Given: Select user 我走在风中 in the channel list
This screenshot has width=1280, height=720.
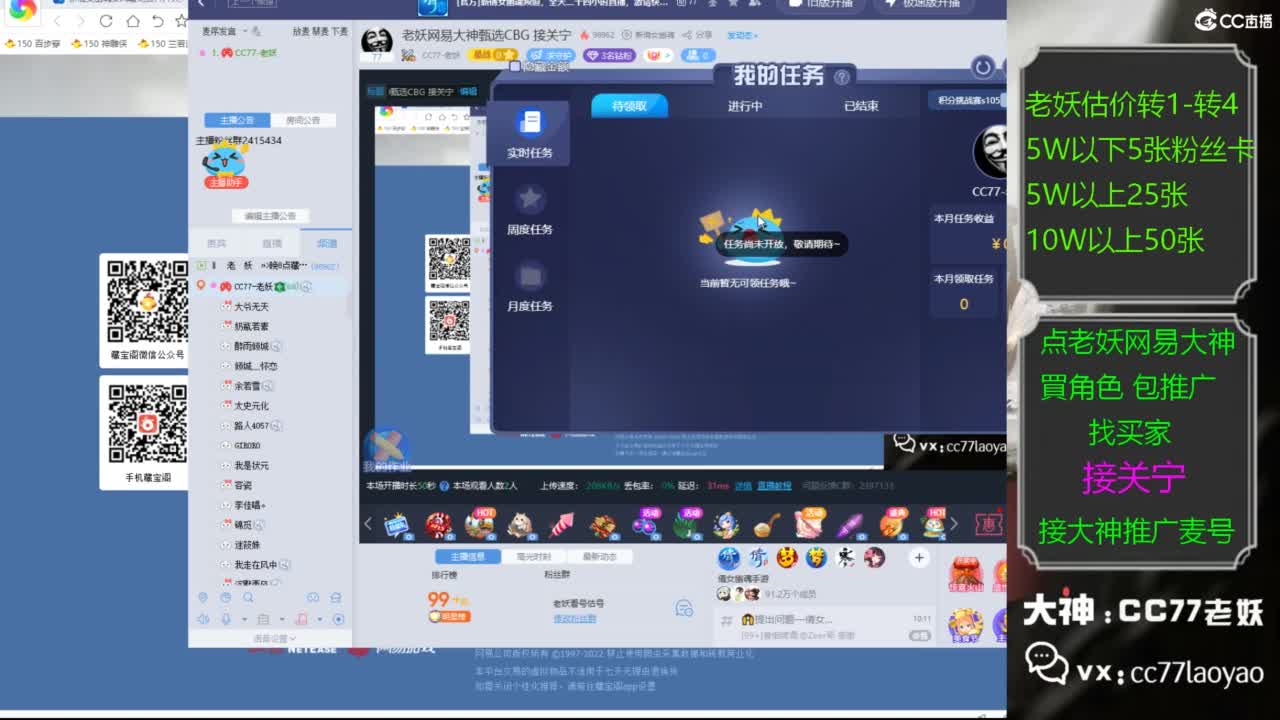Looking at the screenshot, I should [x=256, y=565].
